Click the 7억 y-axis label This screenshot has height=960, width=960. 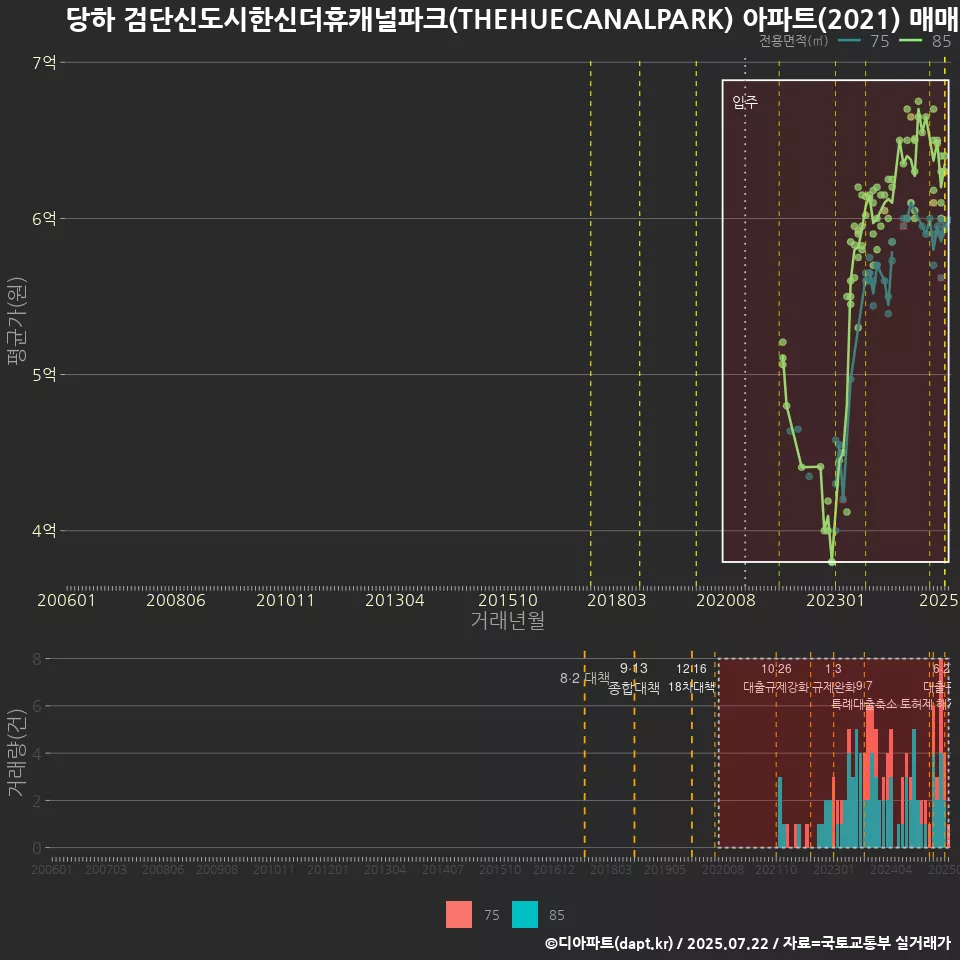coord(44,62)
